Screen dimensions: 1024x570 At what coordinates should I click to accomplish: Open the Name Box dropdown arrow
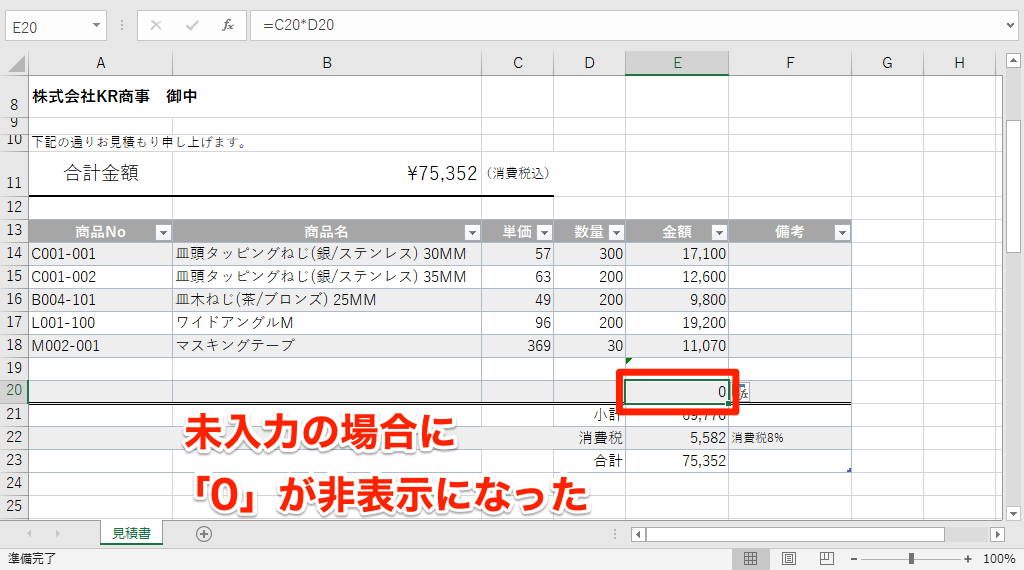(96, 25)
